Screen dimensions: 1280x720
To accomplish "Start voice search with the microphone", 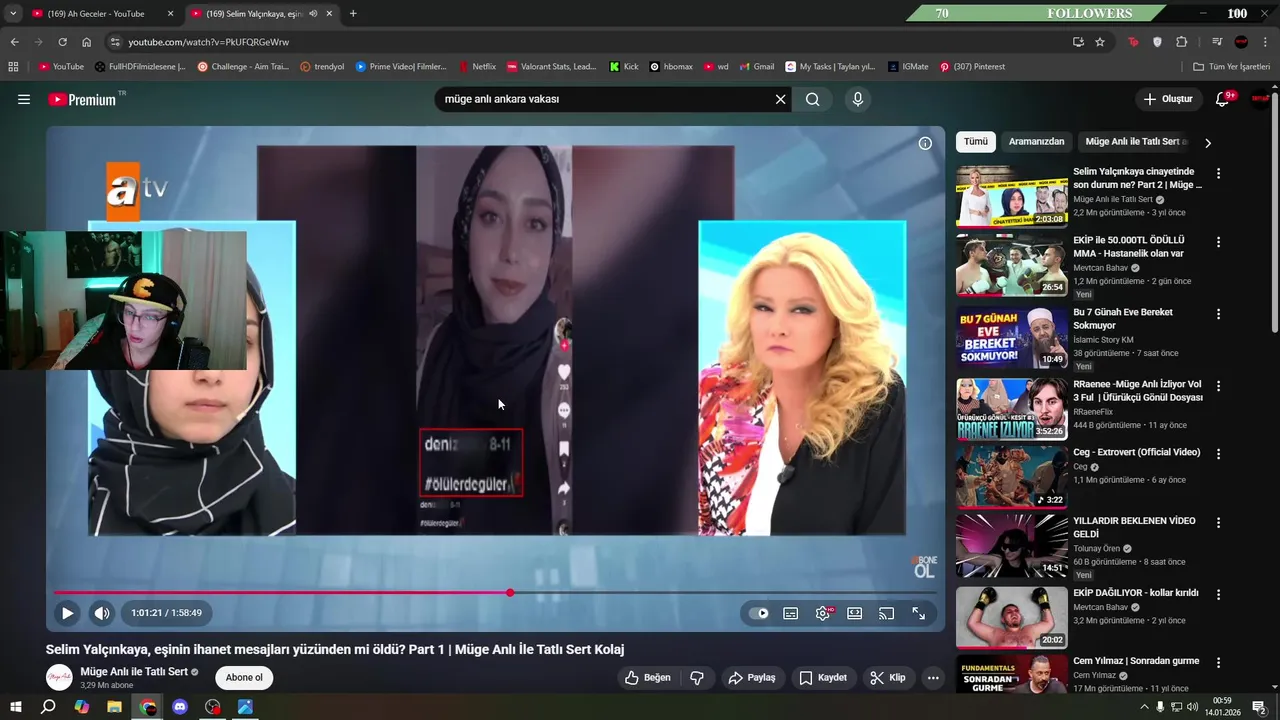I will [857, 99].
